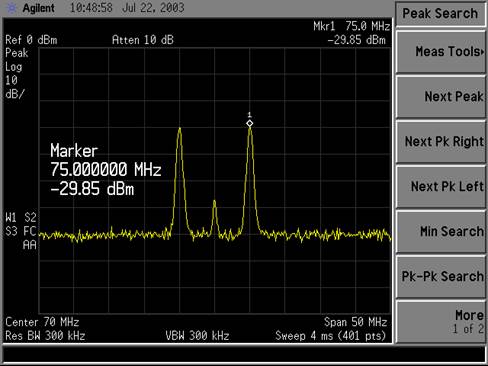
Task: Select the marker 1 diamond on the trace
Action: (x=250, y=124)
